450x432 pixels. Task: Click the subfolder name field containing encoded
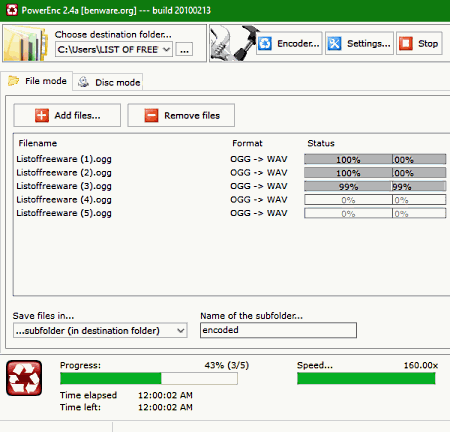(278, 330)
